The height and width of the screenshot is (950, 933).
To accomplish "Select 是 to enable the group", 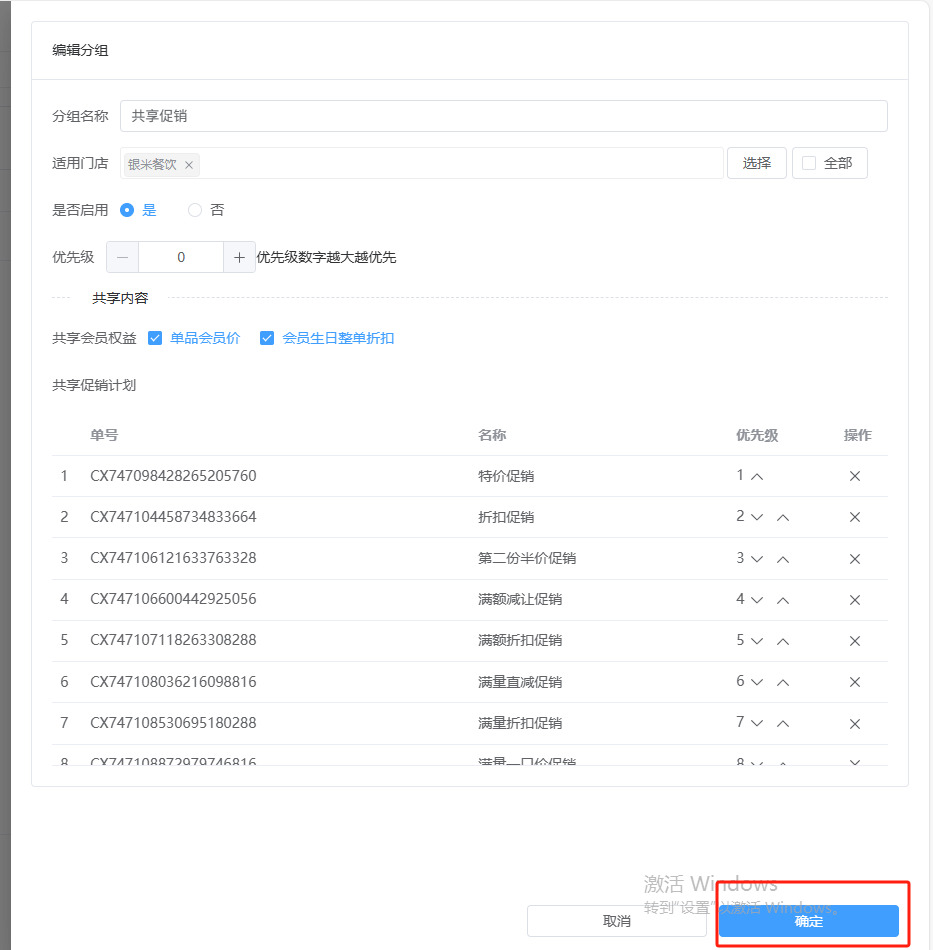I will click(127, 210).
